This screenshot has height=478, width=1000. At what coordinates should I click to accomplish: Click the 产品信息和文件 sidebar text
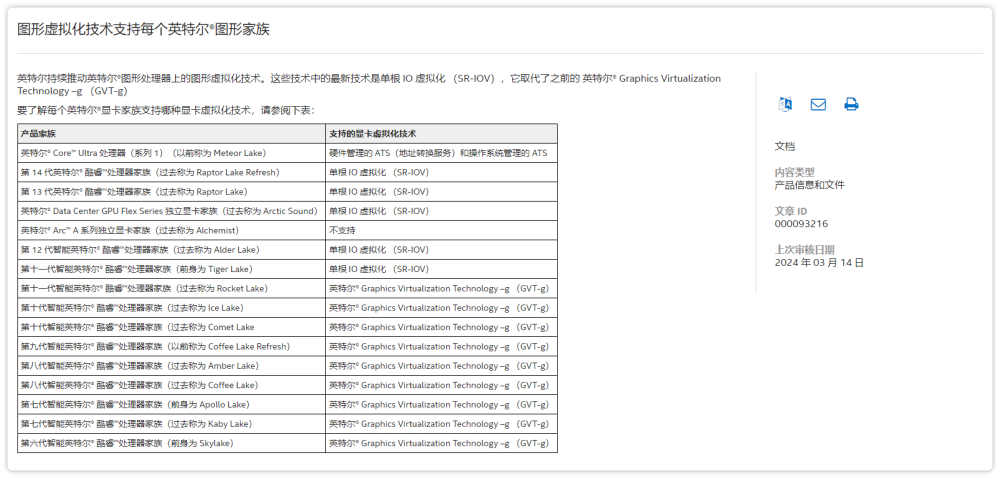(809, 185)
